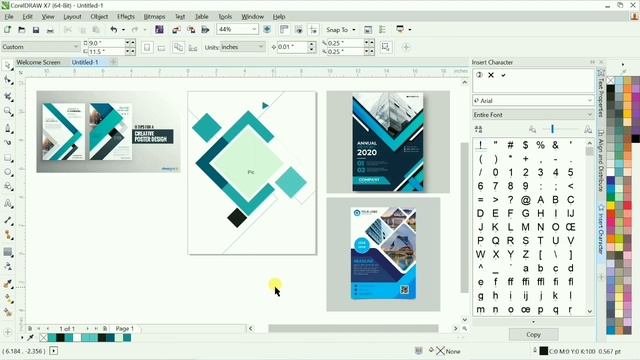Set page orientation to Portrait
The height and width of the screenshot is (360, 640).
coord(147,47)
